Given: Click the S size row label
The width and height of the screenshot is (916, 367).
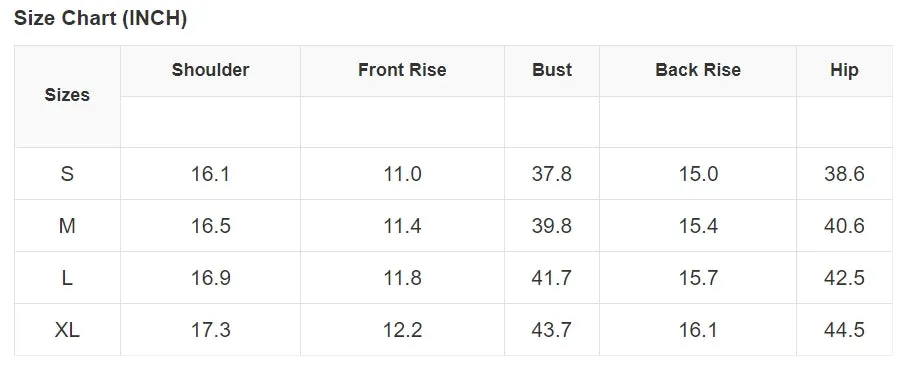Looking at the screenshot, I should click(67, 174).
